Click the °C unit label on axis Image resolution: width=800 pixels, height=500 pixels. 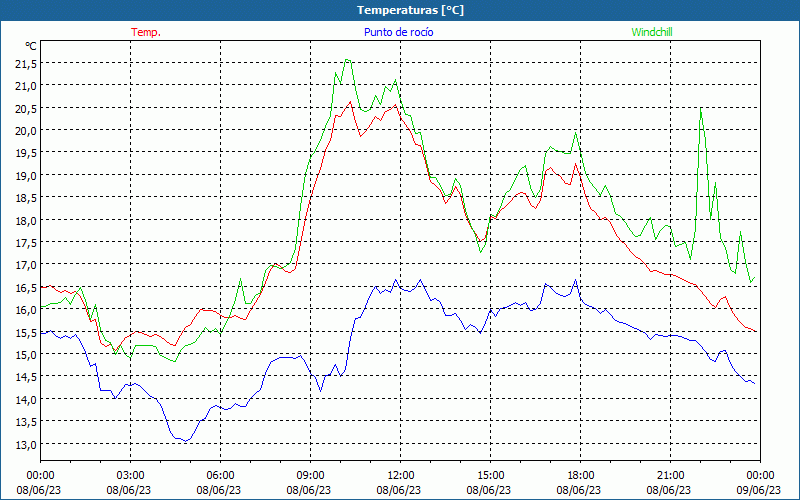tap(31, 46)
